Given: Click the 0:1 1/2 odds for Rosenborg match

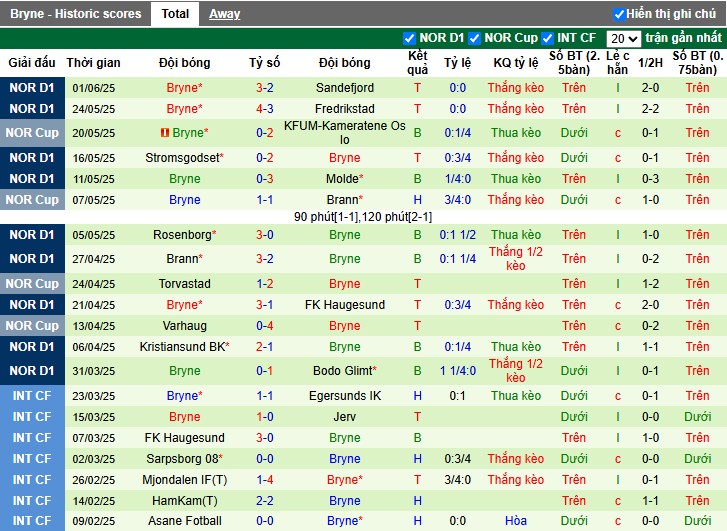Looking at the screenshot, I should (x=458, y=235).
